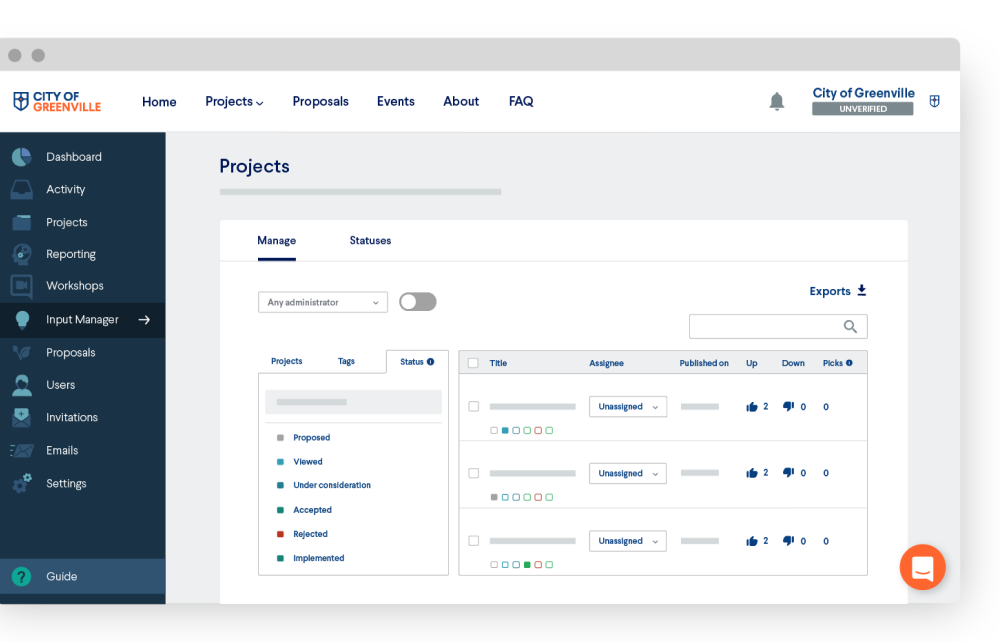Filter by Proposed status
This screenshot has width=1000, height=644.
tap(311, 437)
